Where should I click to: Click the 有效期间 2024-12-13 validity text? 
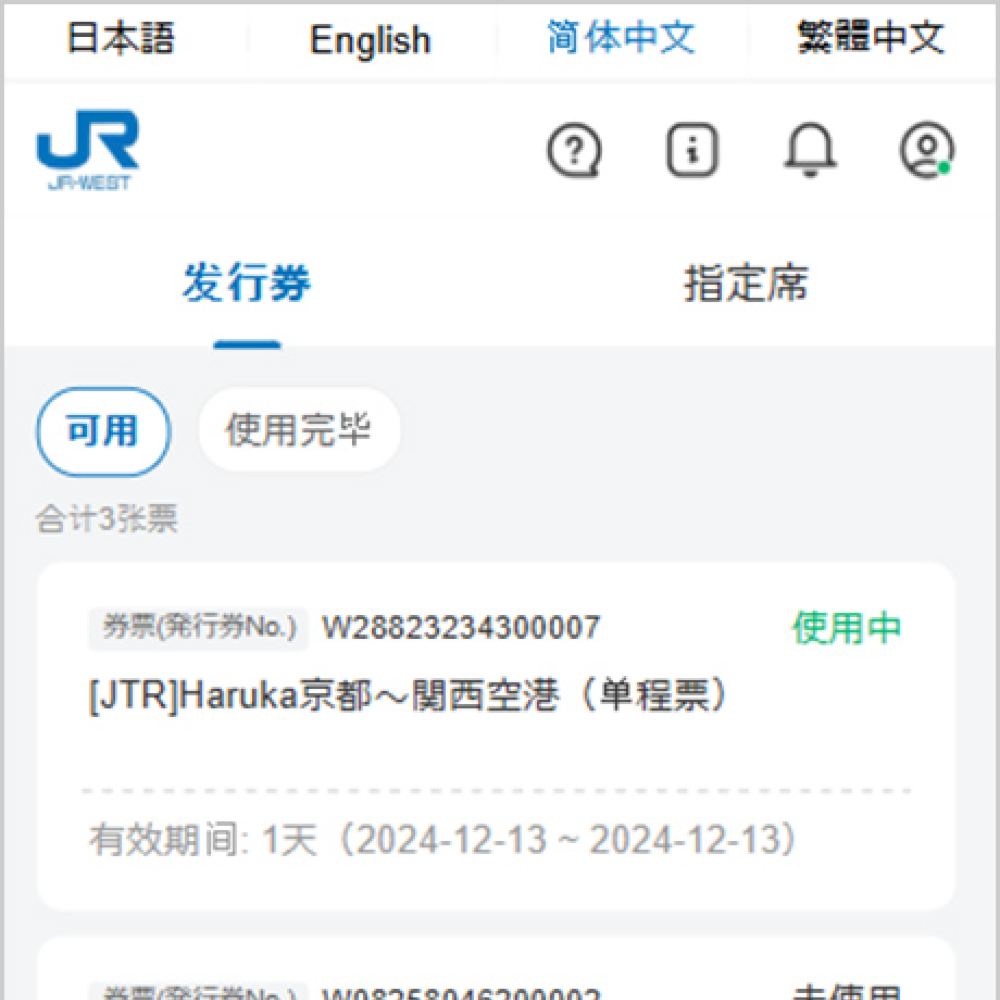pyautogui.click(x=445, y=840)
